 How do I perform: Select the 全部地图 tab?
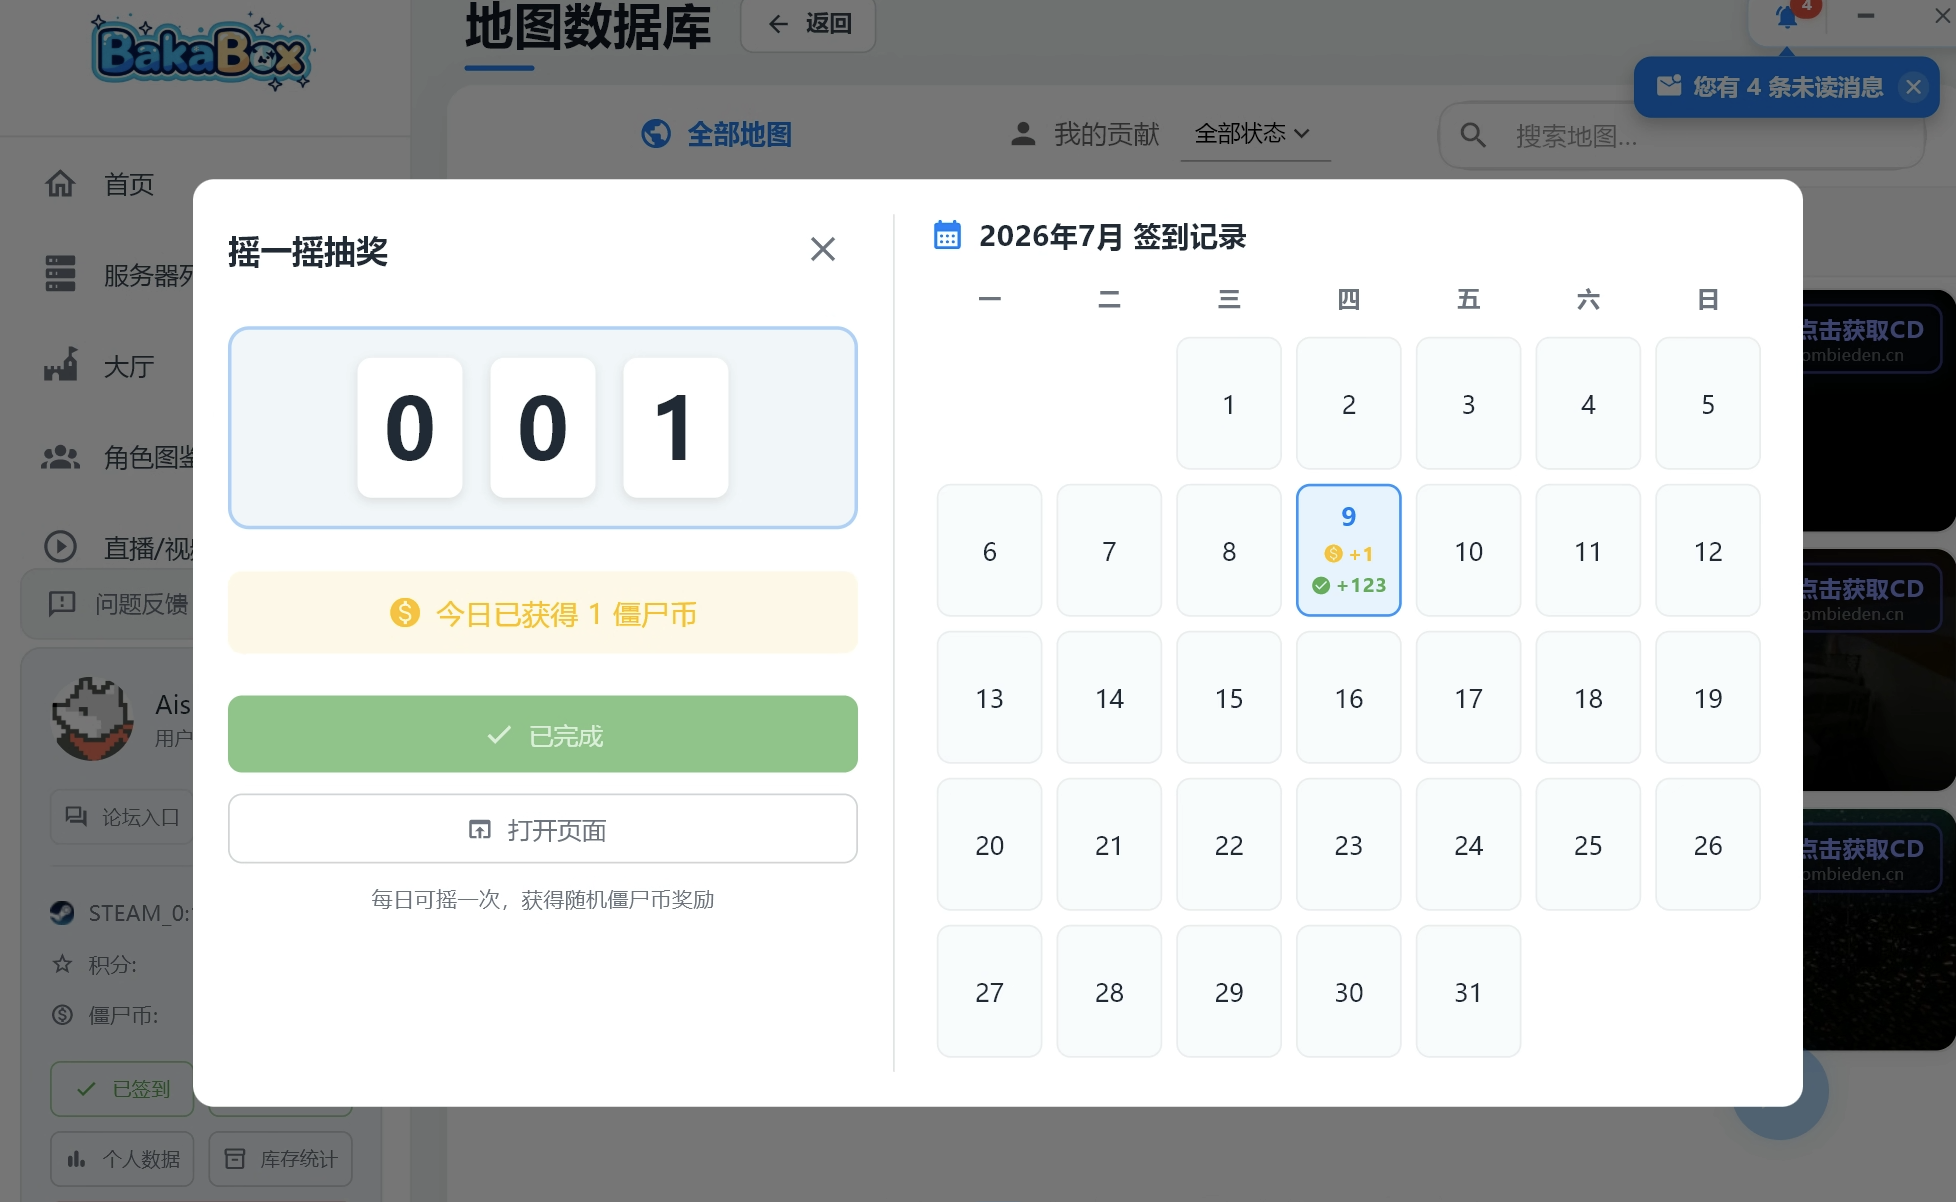pos(716,133)
